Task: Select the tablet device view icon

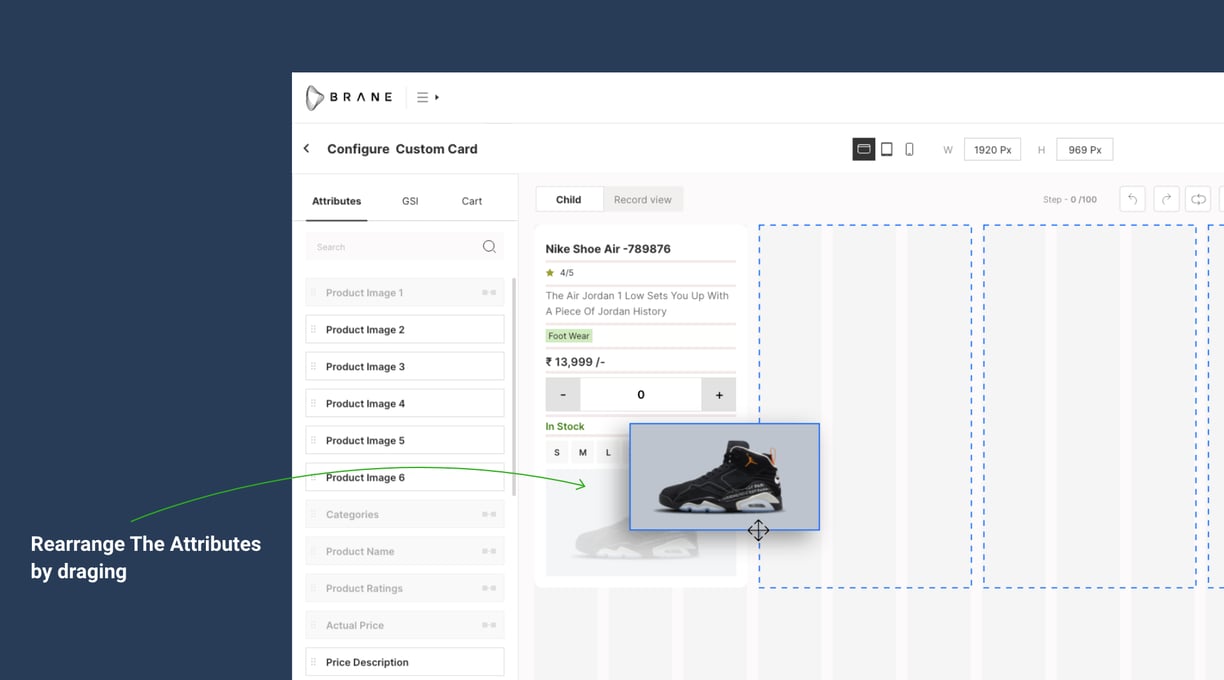Action: (887, 149)
